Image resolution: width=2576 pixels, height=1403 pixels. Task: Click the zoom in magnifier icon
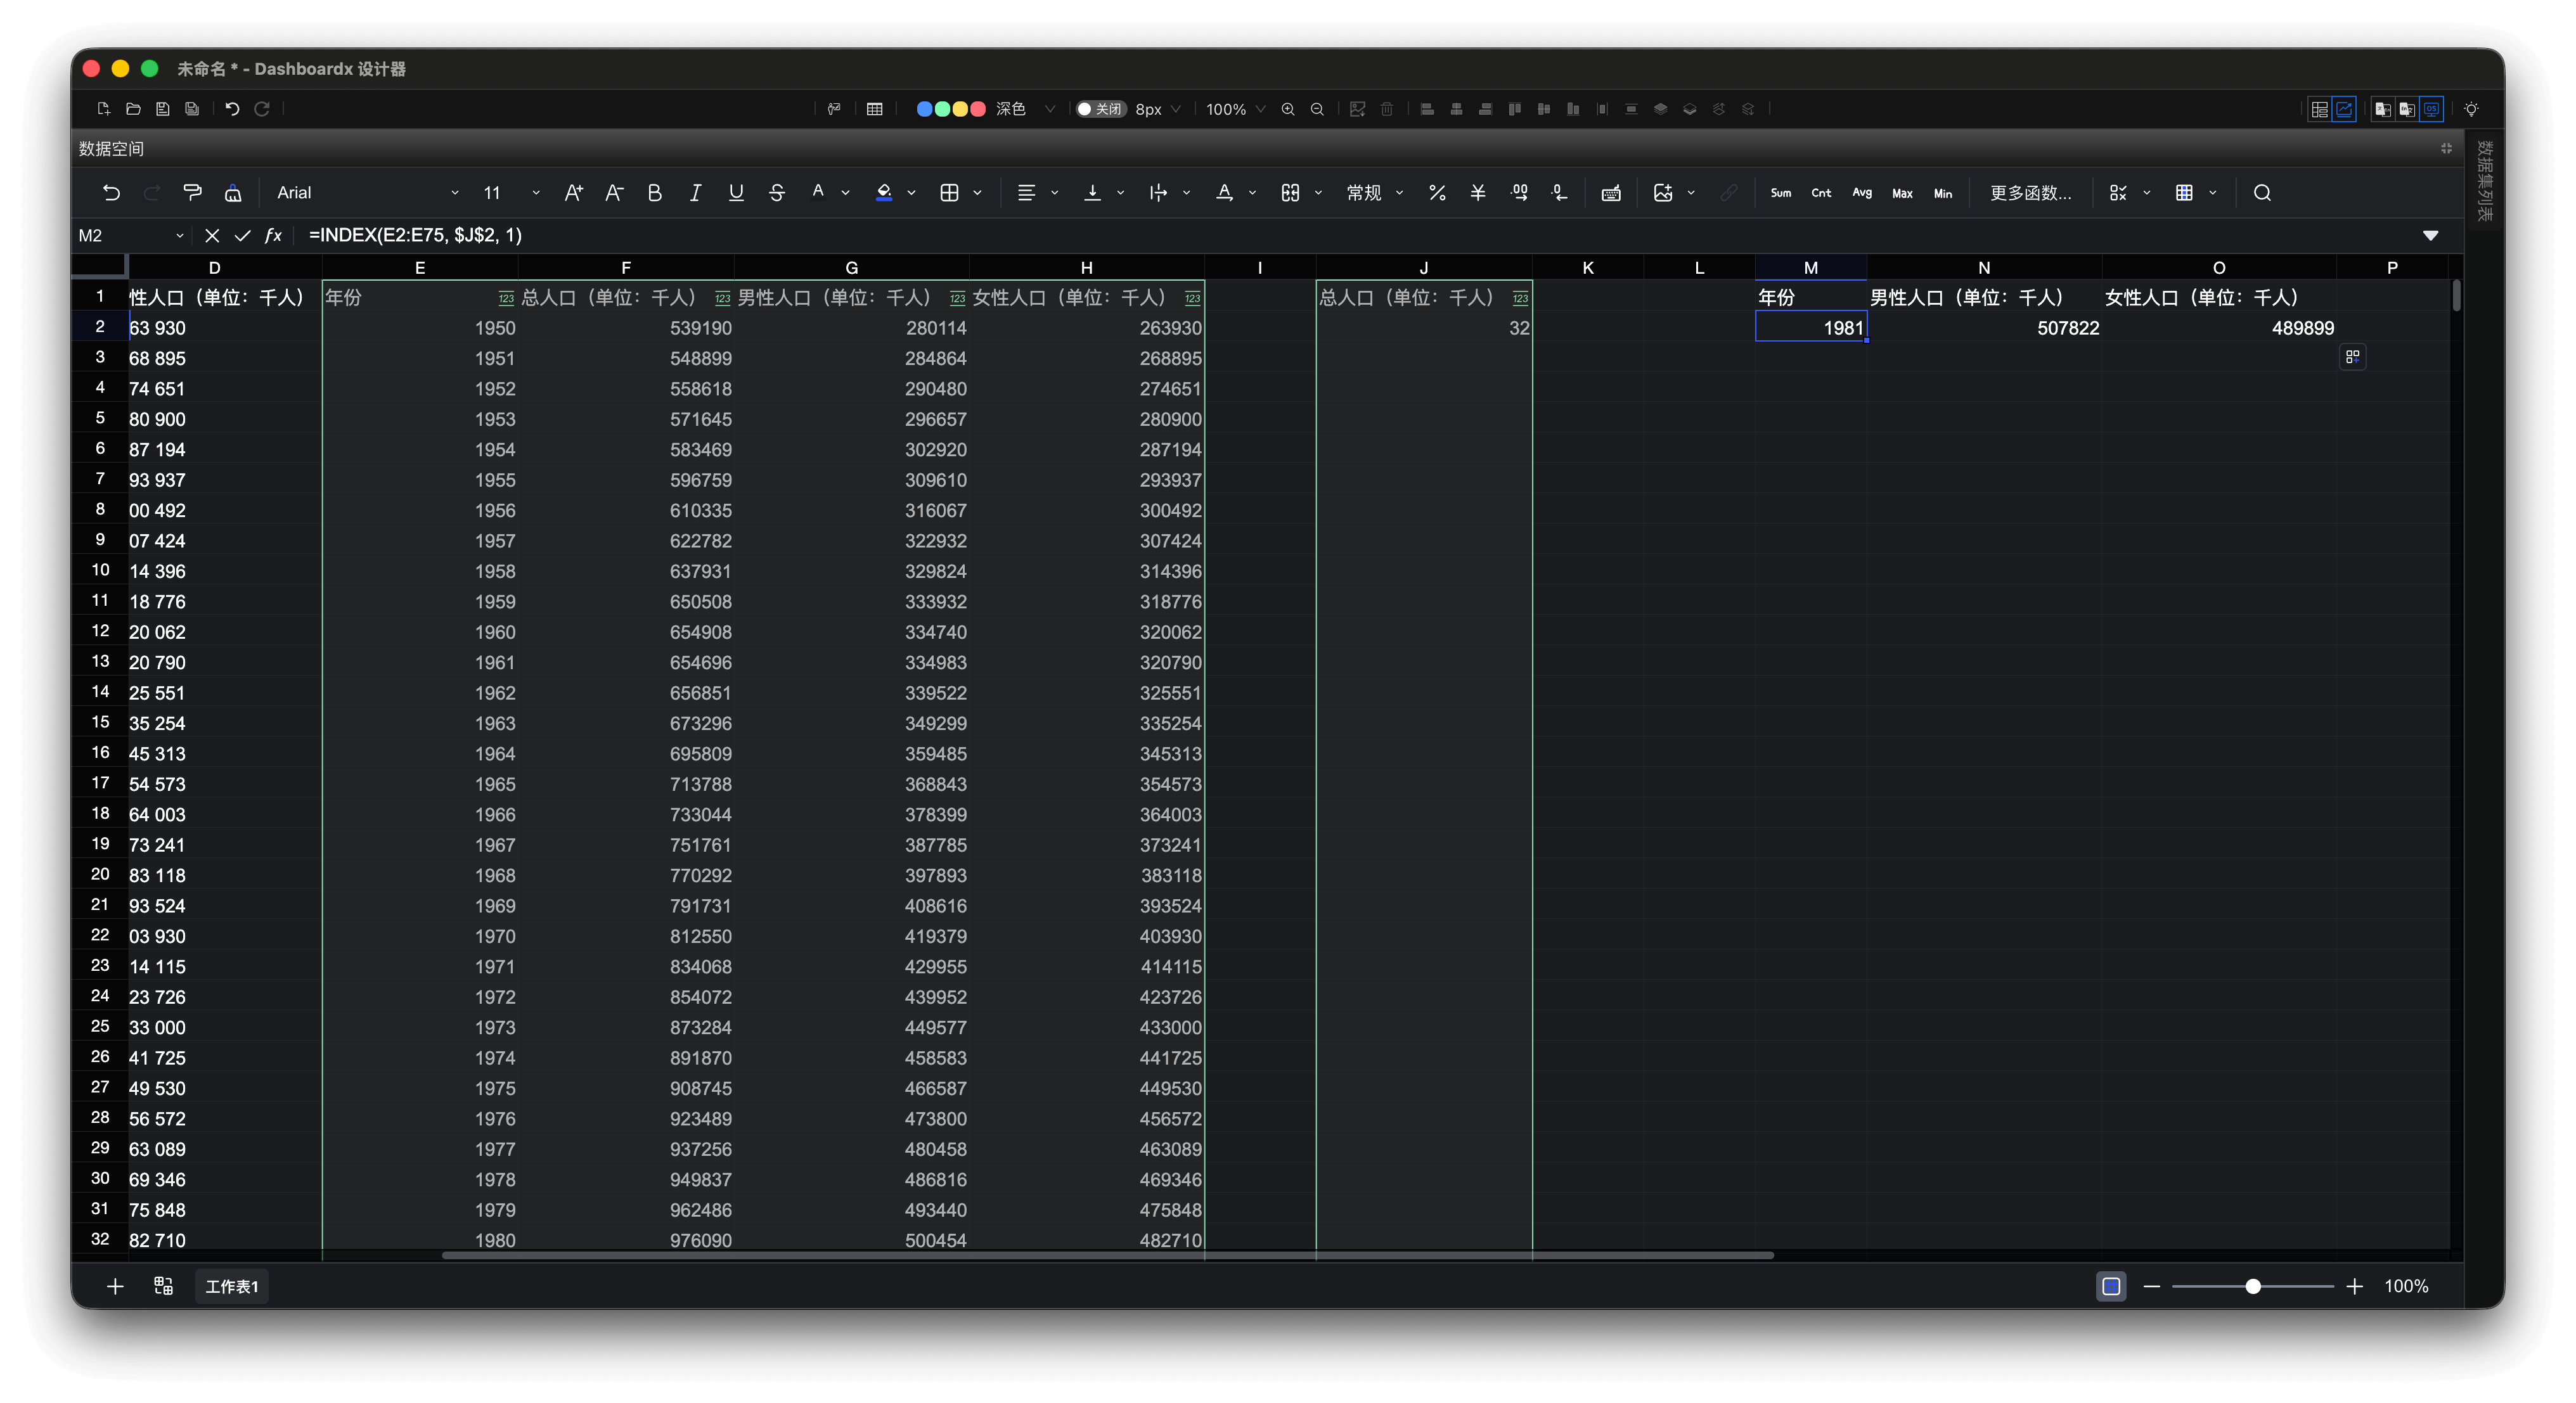pyautogui.click(x=1288, y=109)
